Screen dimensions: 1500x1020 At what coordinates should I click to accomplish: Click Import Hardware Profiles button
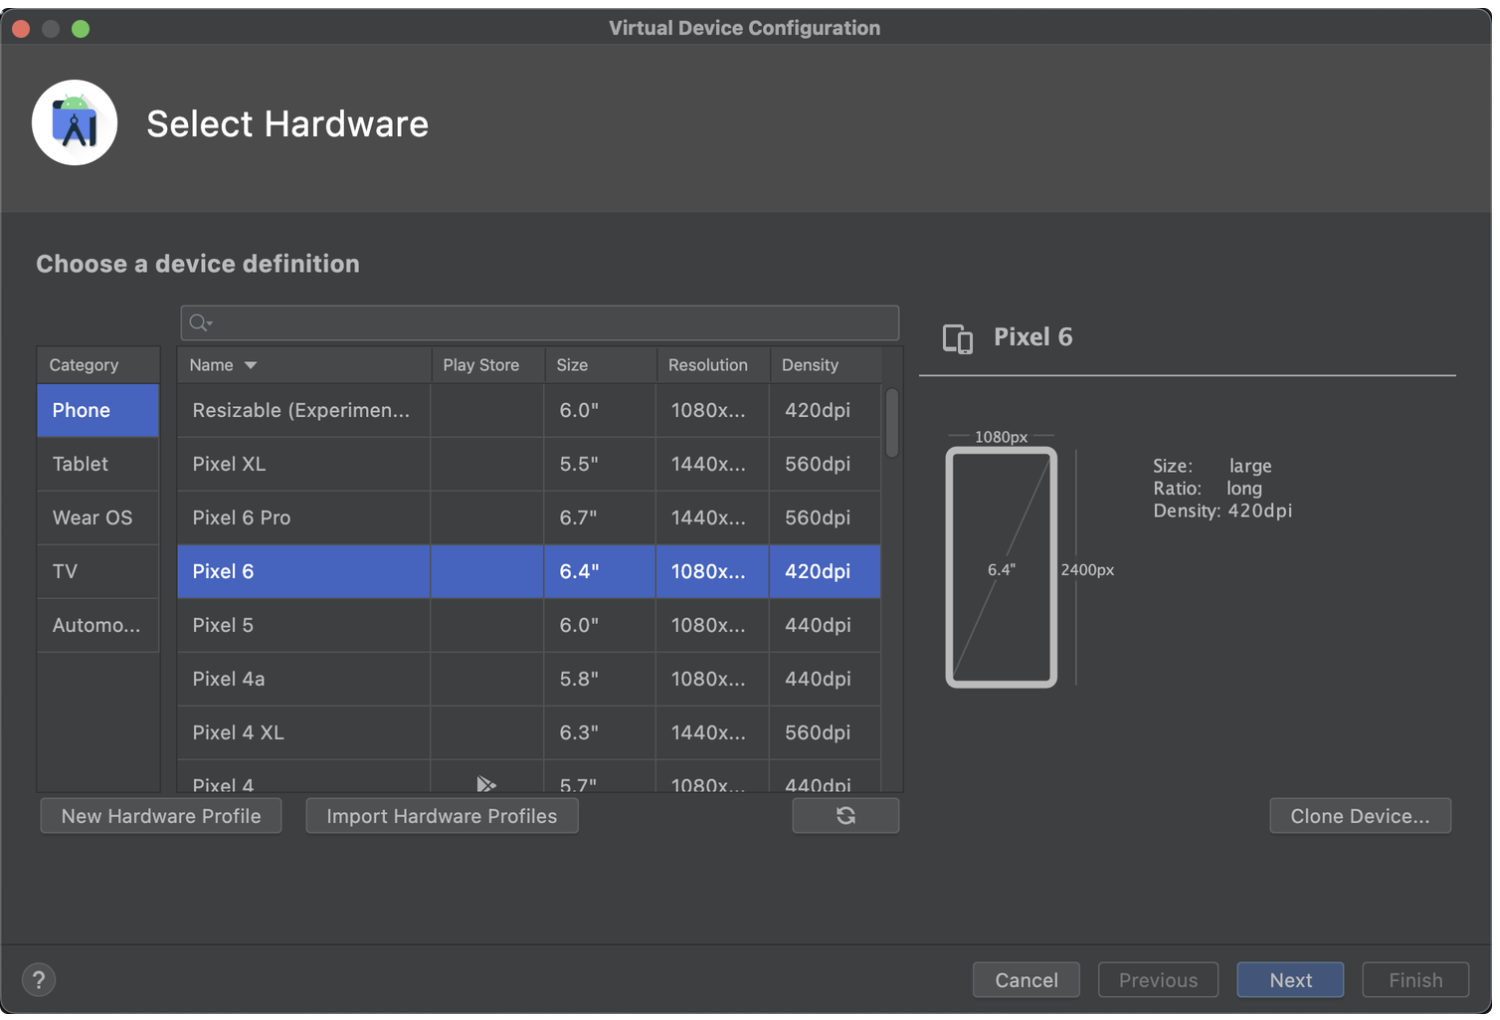pyautogui.click(x=442, y=816)
